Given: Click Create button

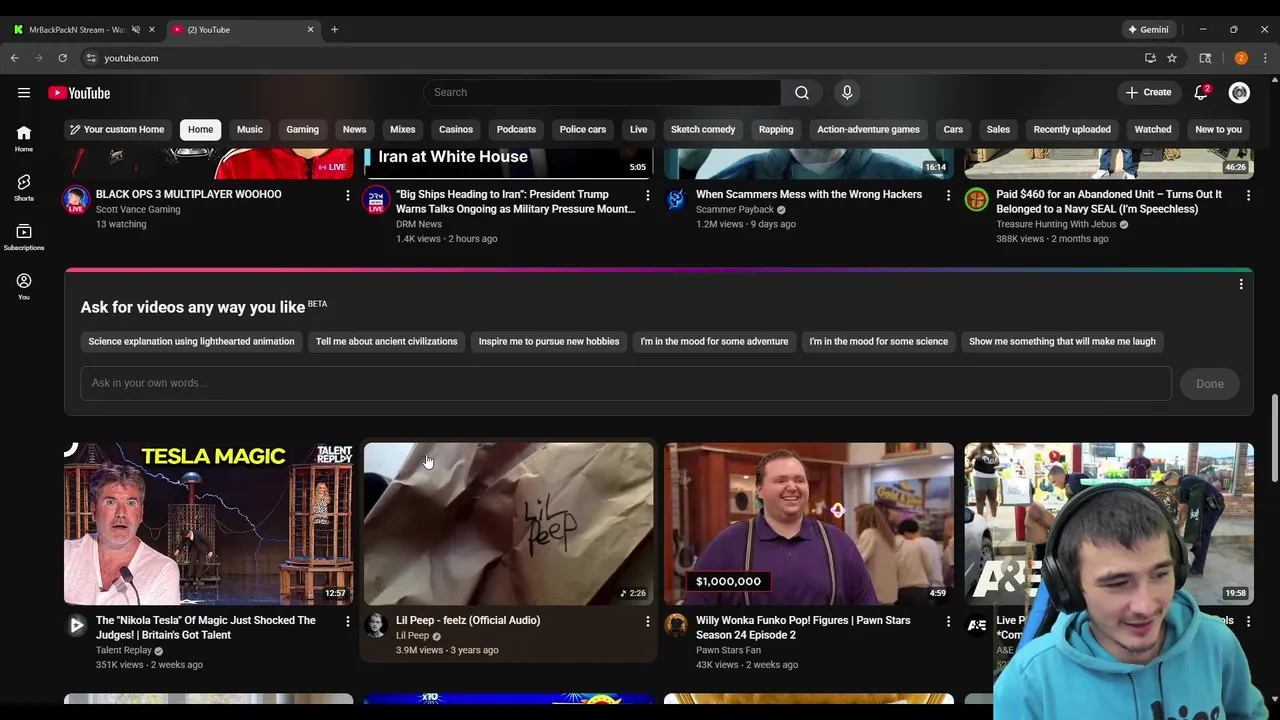Looking at the screenshot, I should [x=1148, y=92].
